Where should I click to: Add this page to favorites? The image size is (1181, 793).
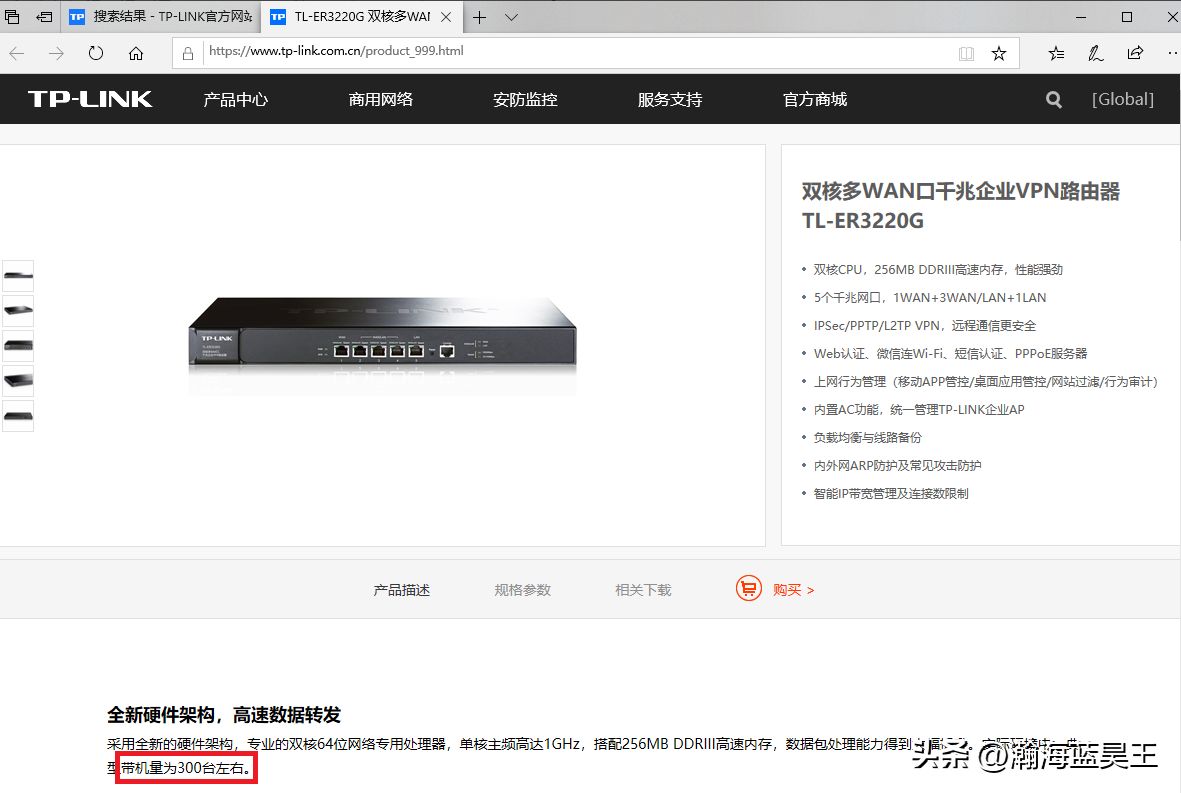(999, 53)
